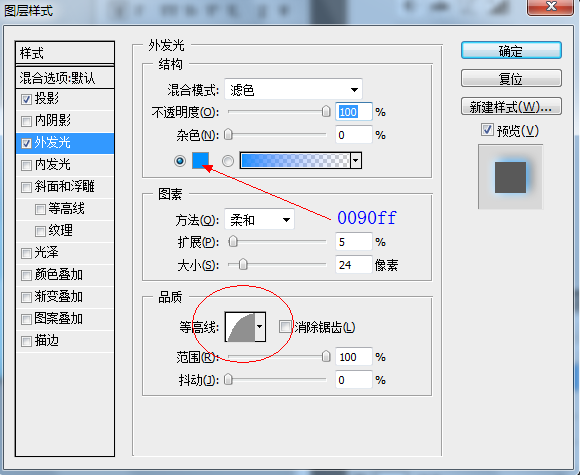Enable the 内阴影 checkbox

click(x=26, y=121)
